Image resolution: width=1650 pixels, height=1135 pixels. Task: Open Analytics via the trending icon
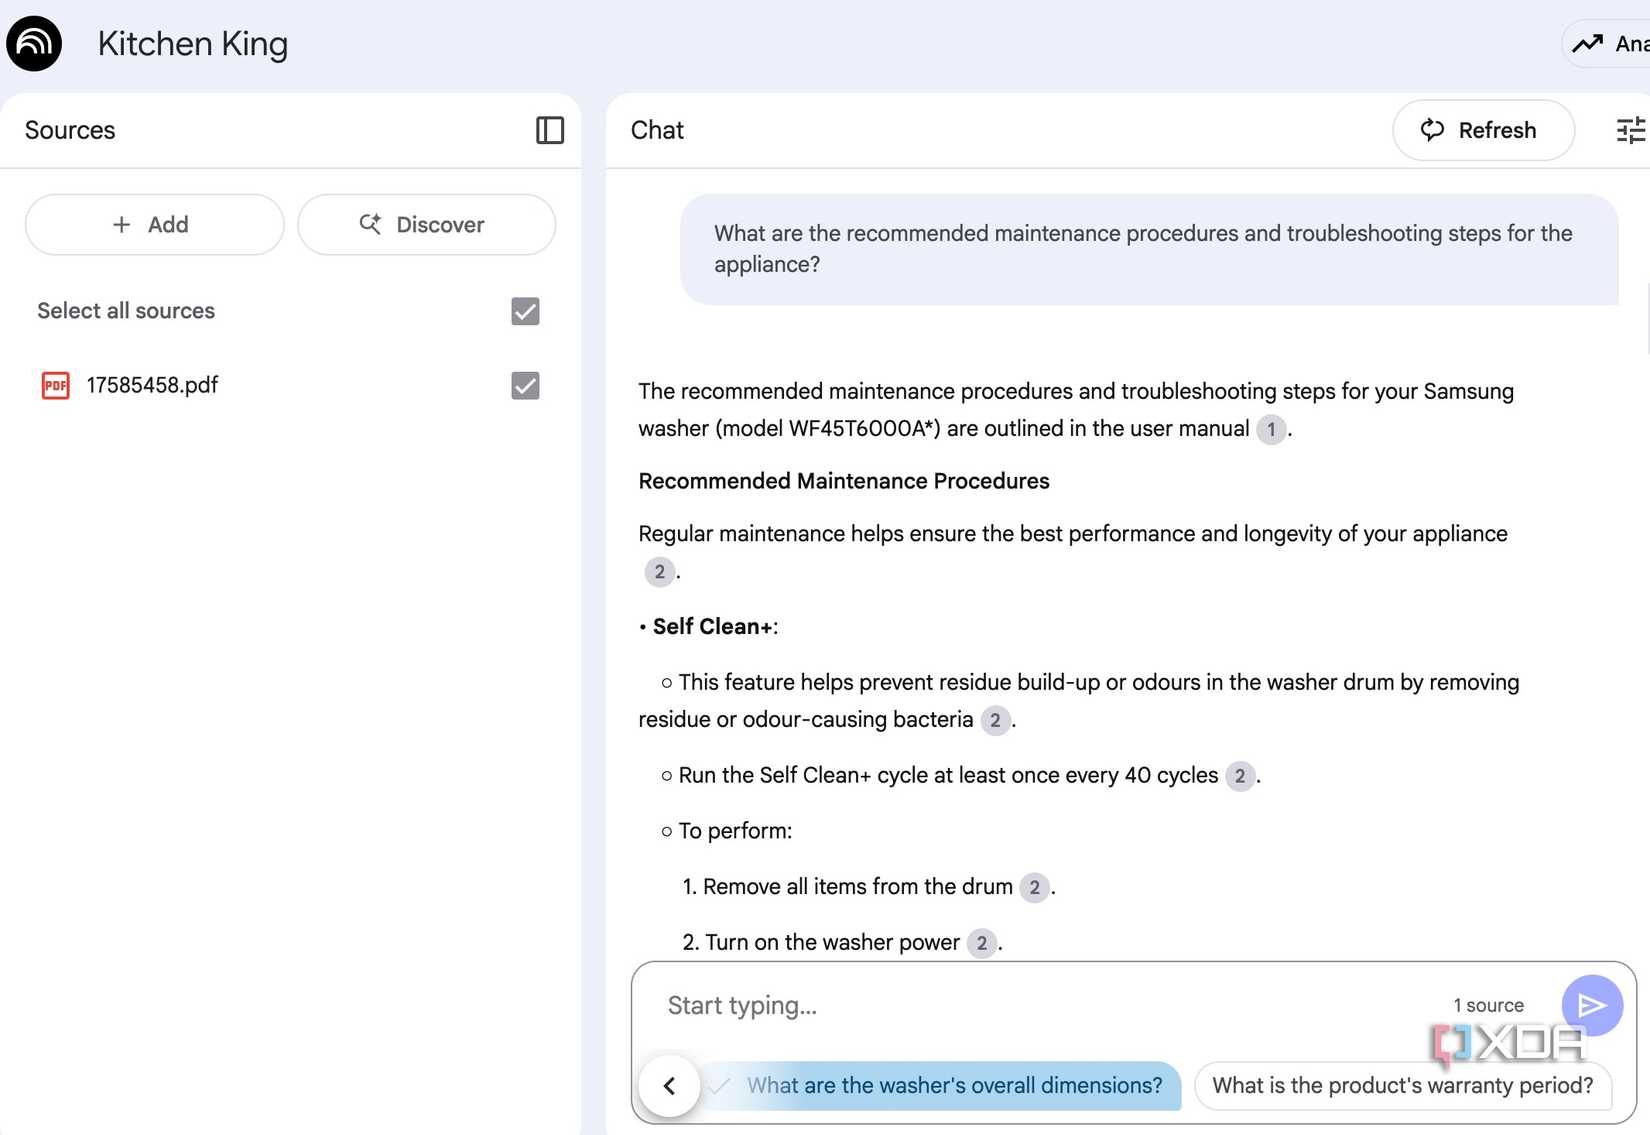1587,43
